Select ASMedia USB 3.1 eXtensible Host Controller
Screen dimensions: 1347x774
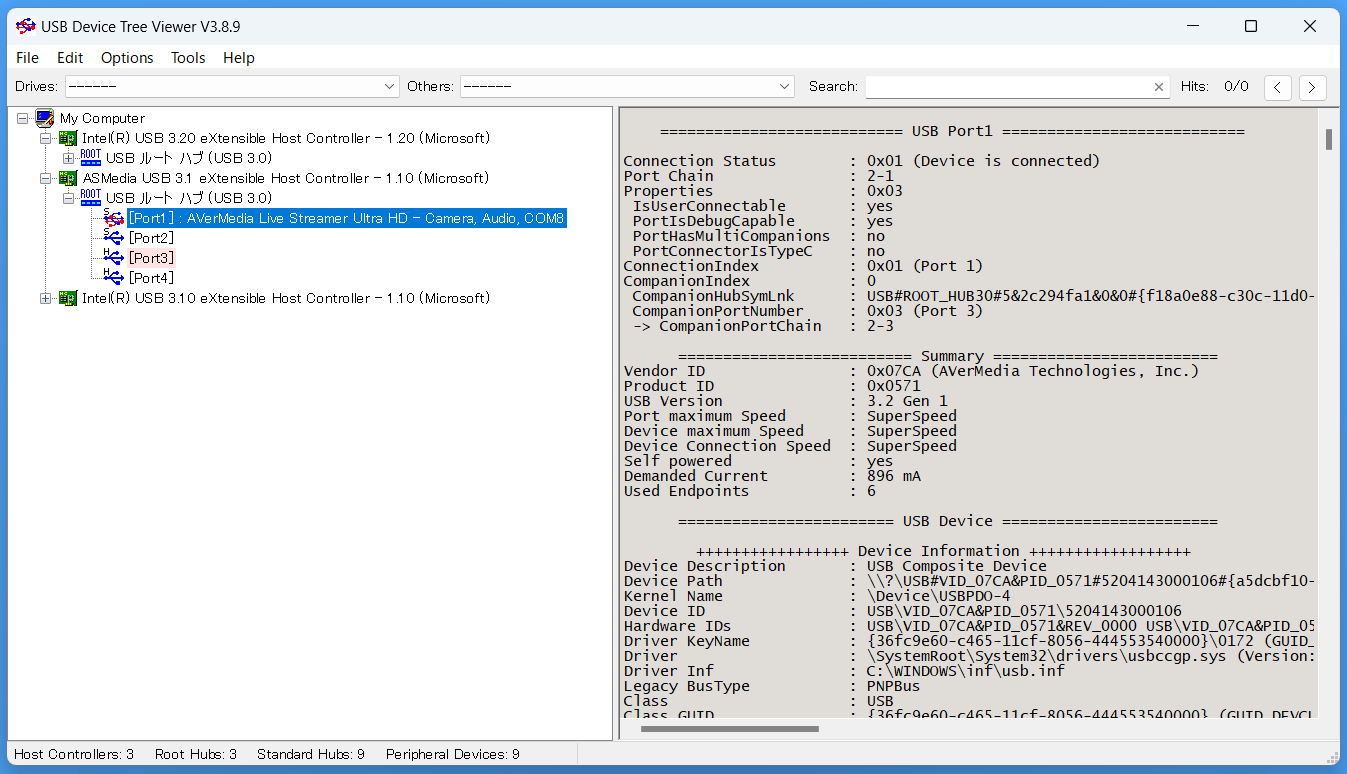click(x=286, y=178)
